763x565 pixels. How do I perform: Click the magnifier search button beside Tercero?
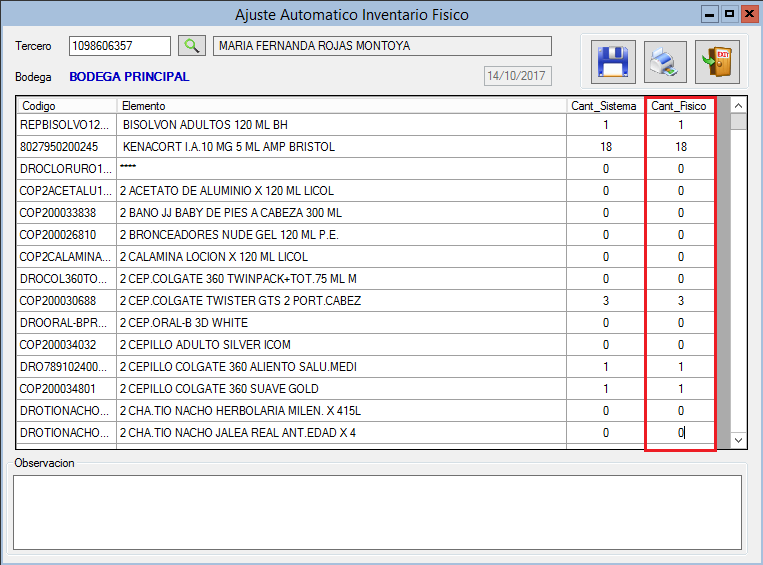(190, 46)
